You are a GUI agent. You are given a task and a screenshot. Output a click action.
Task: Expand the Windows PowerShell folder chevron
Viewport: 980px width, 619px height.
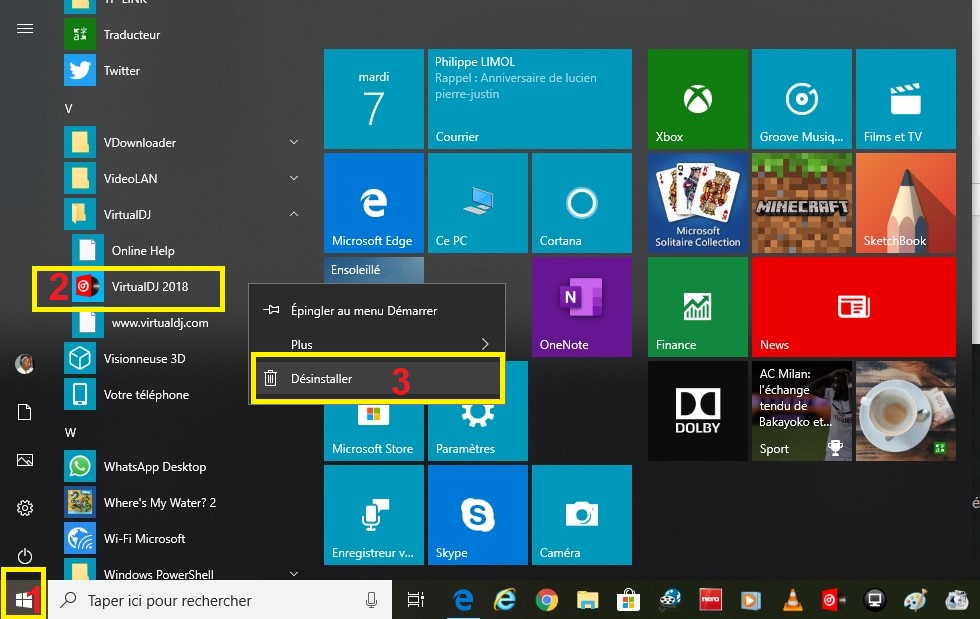coord(294,573)
